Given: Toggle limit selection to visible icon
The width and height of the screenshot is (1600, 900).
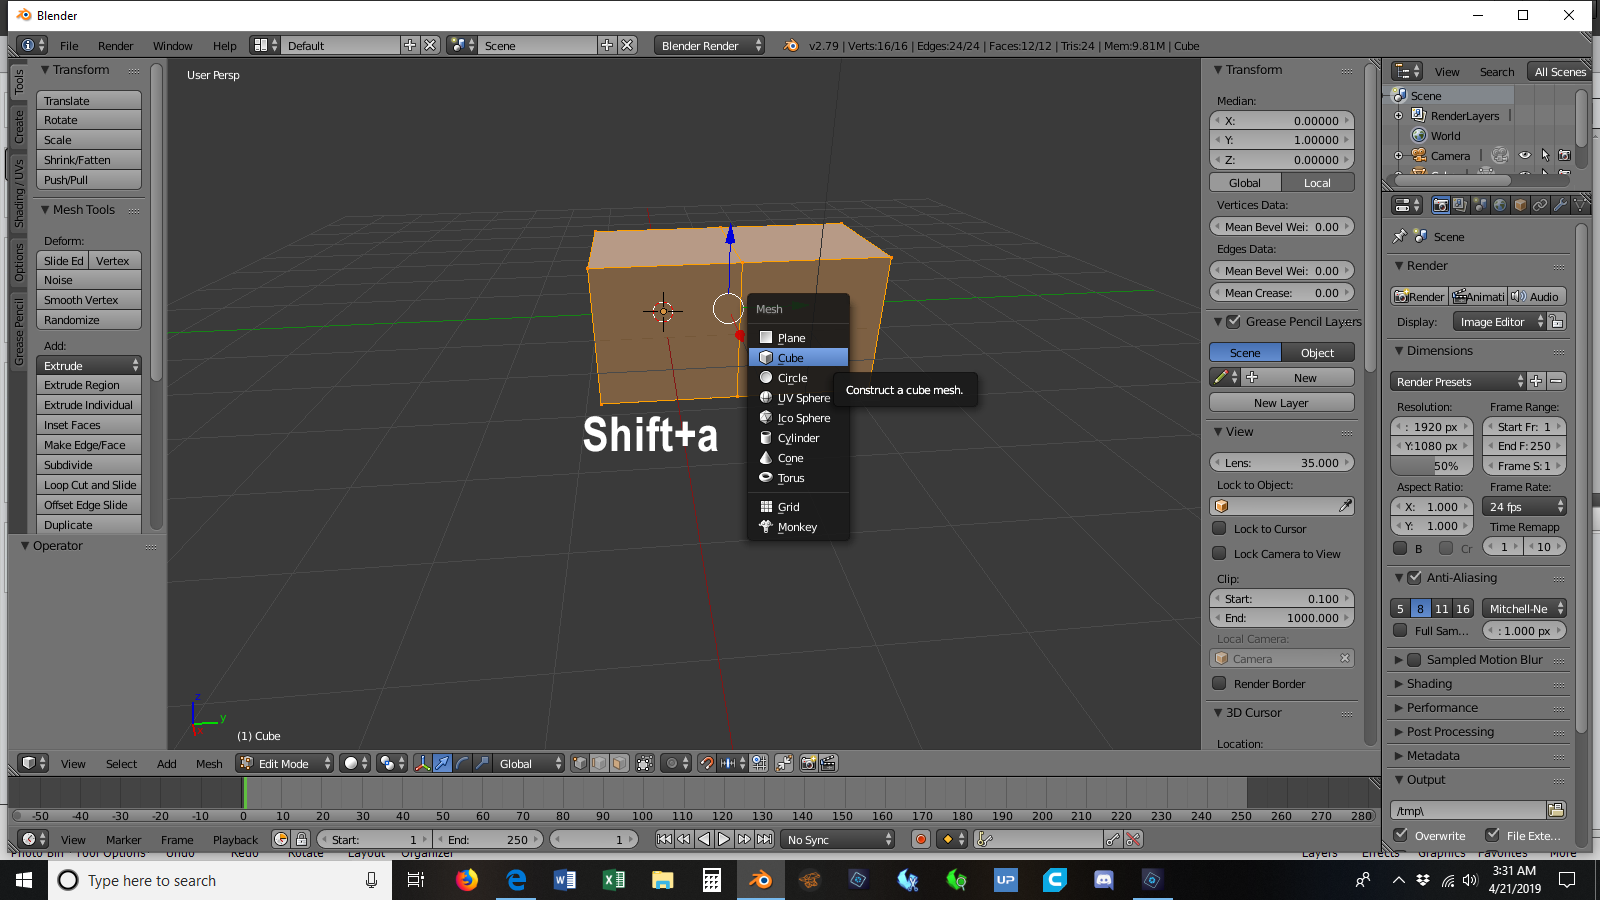Looking at the screenshot, I should coord(645,763).
